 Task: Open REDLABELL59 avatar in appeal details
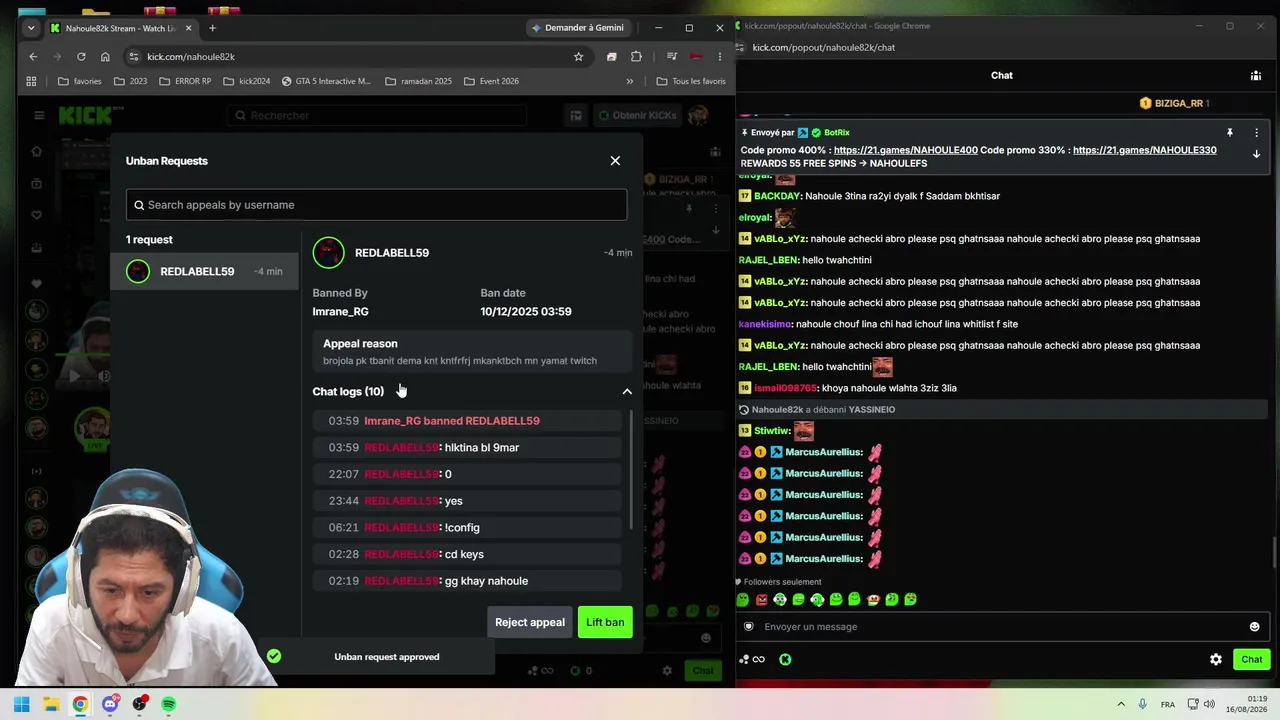click(328, 253)
